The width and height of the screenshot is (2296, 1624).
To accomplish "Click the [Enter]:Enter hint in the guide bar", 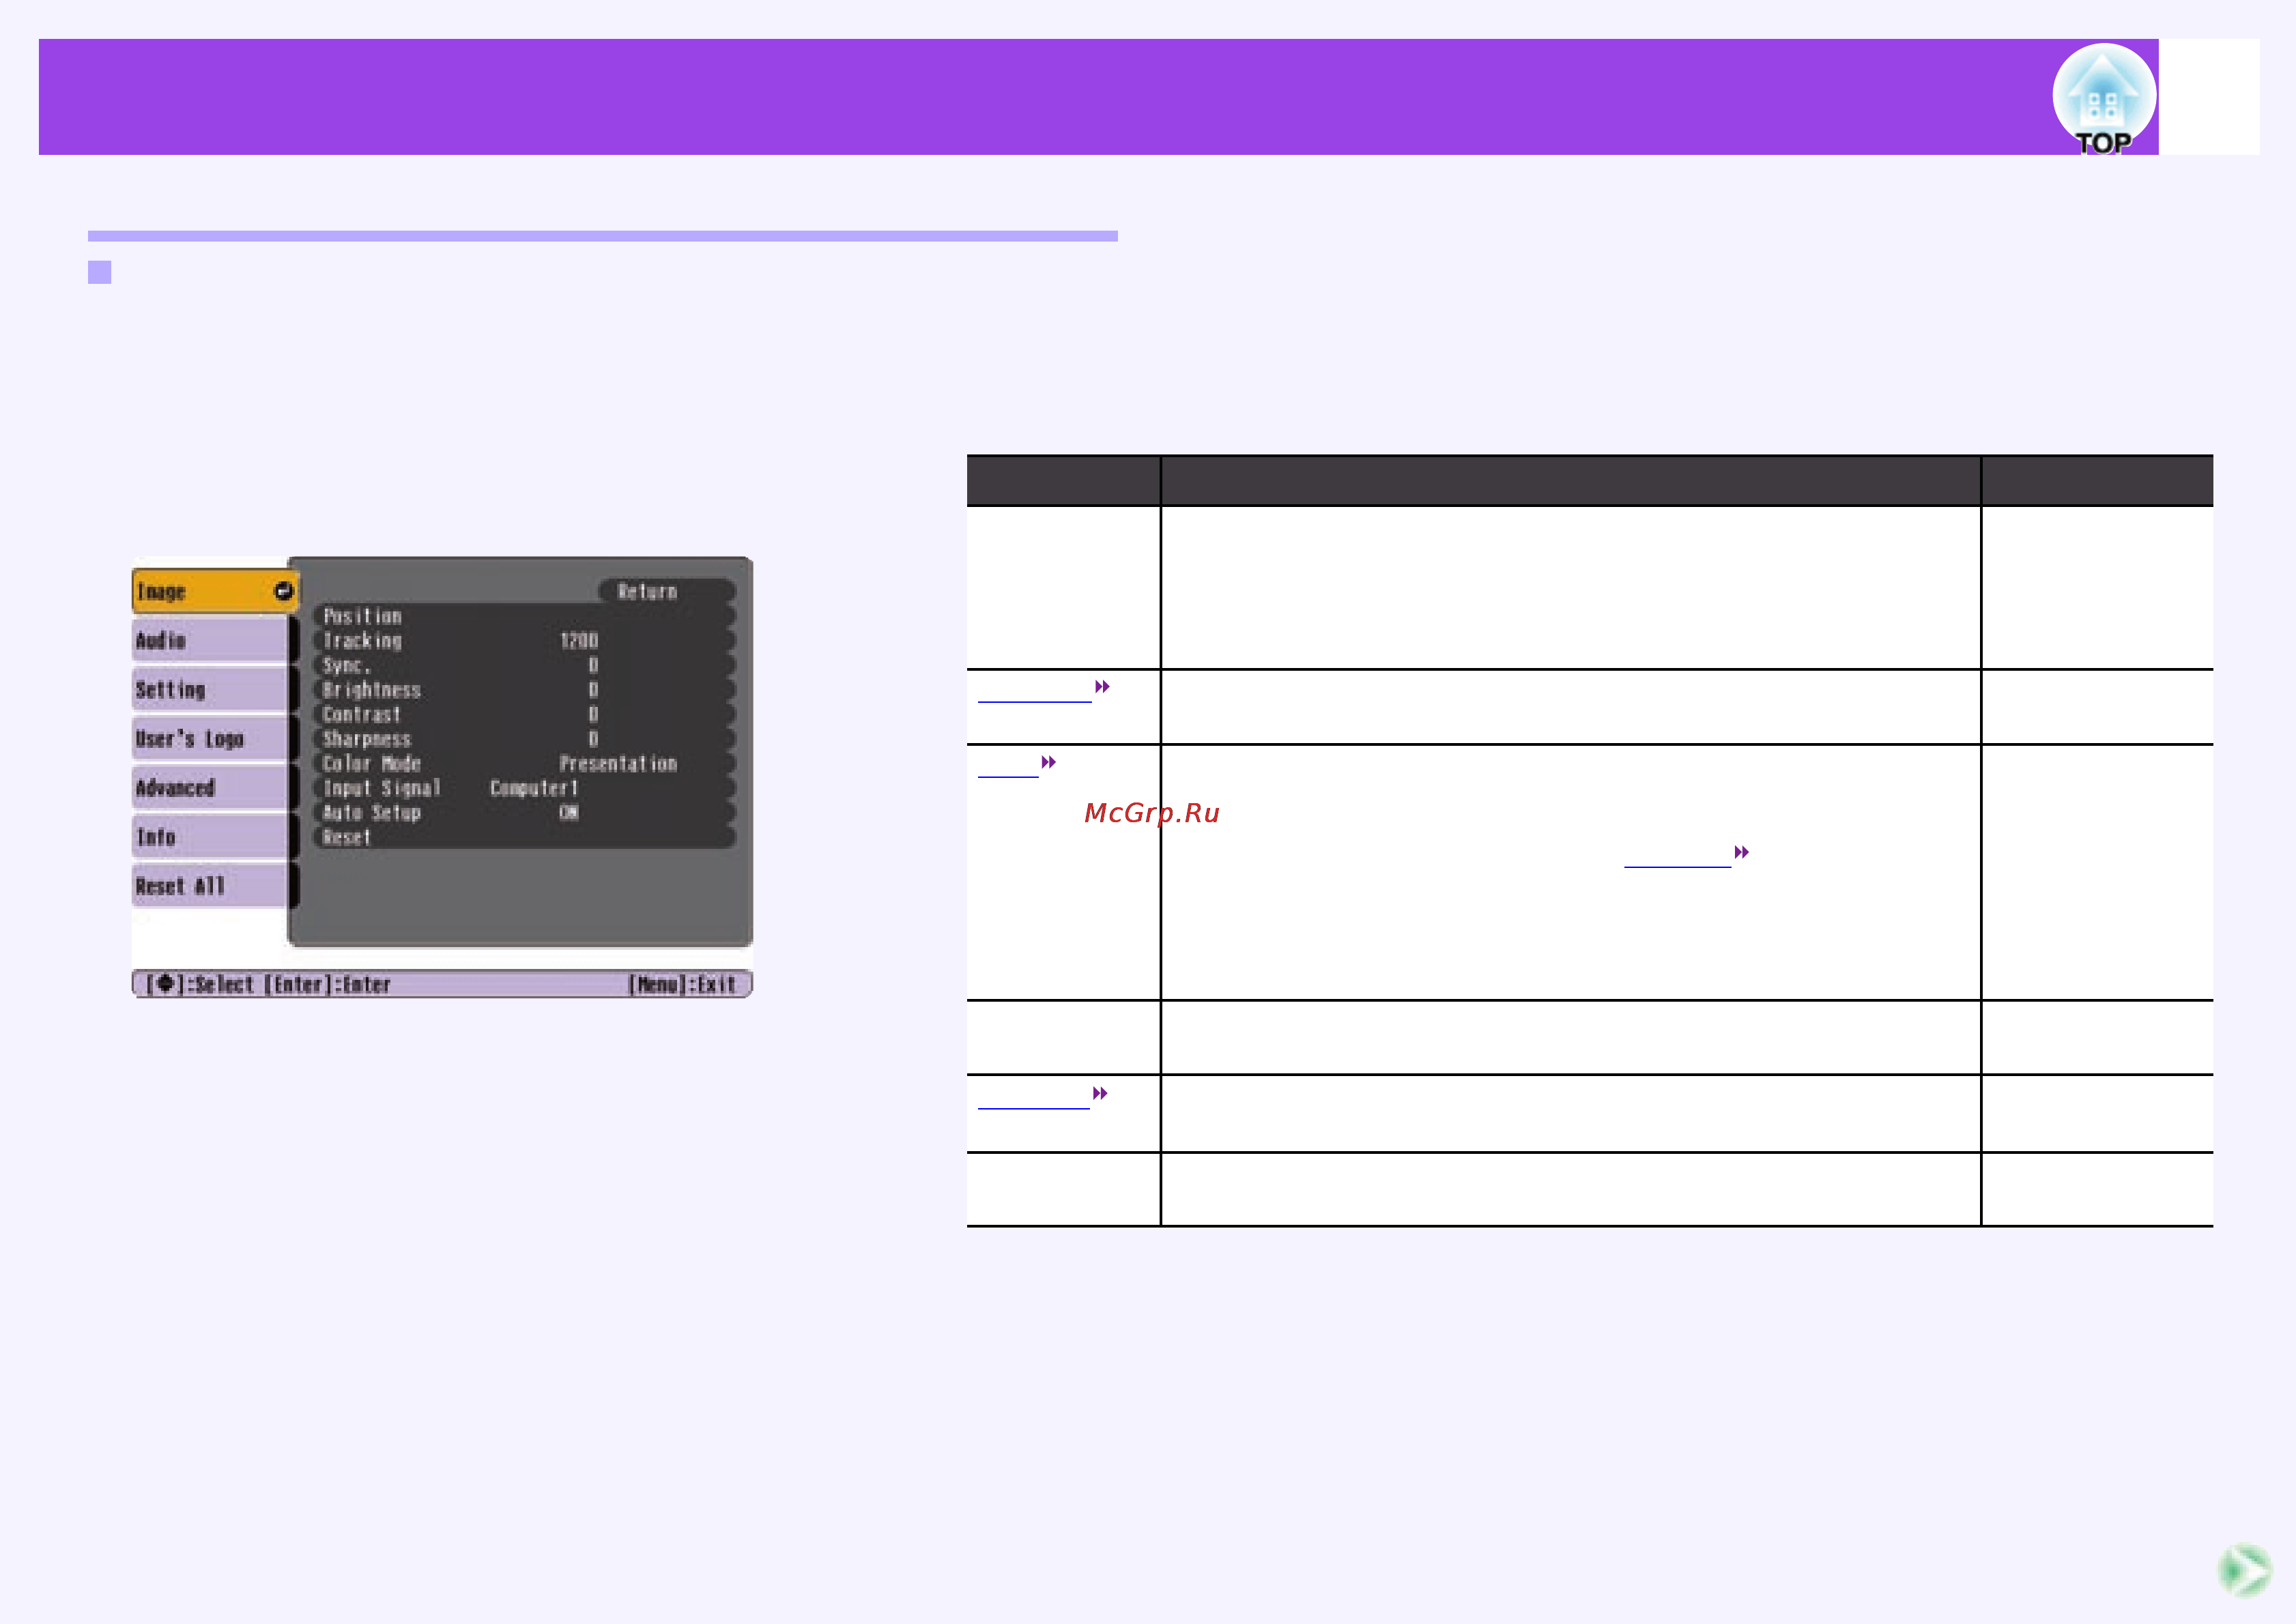I will click(327, 984).
